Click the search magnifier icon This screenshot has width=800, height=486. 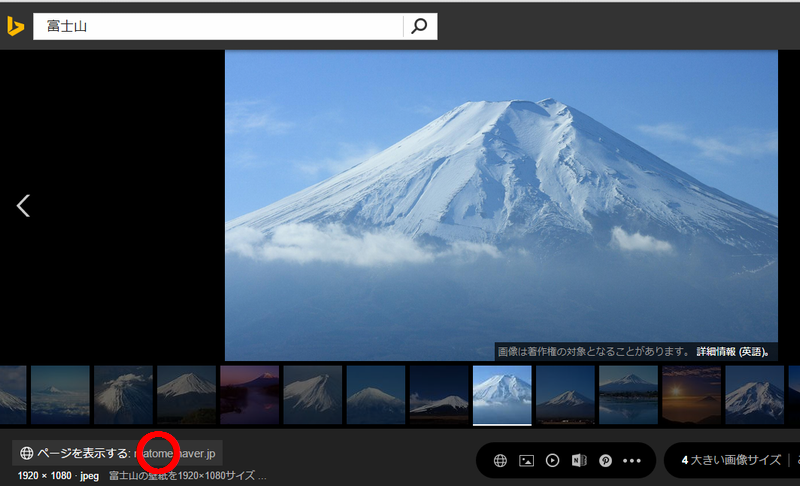pyautogui.click(x=419, y=27)
